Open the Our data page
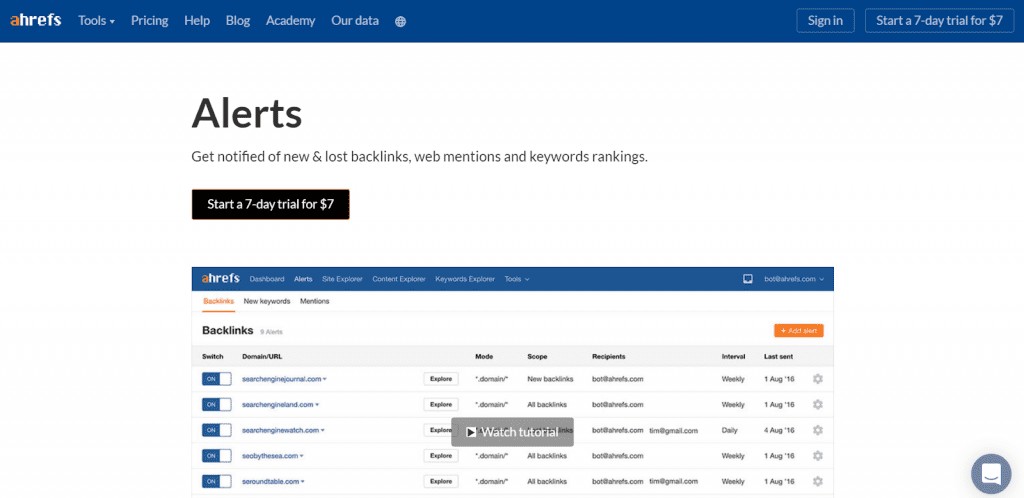The width and height of the screenshot is (1024, 498). coord(355,21)
